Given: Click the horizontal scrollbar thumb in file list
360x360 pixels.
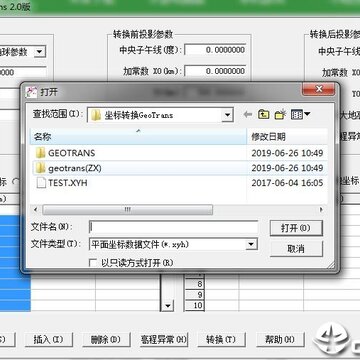Looking at the screenshot, I should 127,210.
